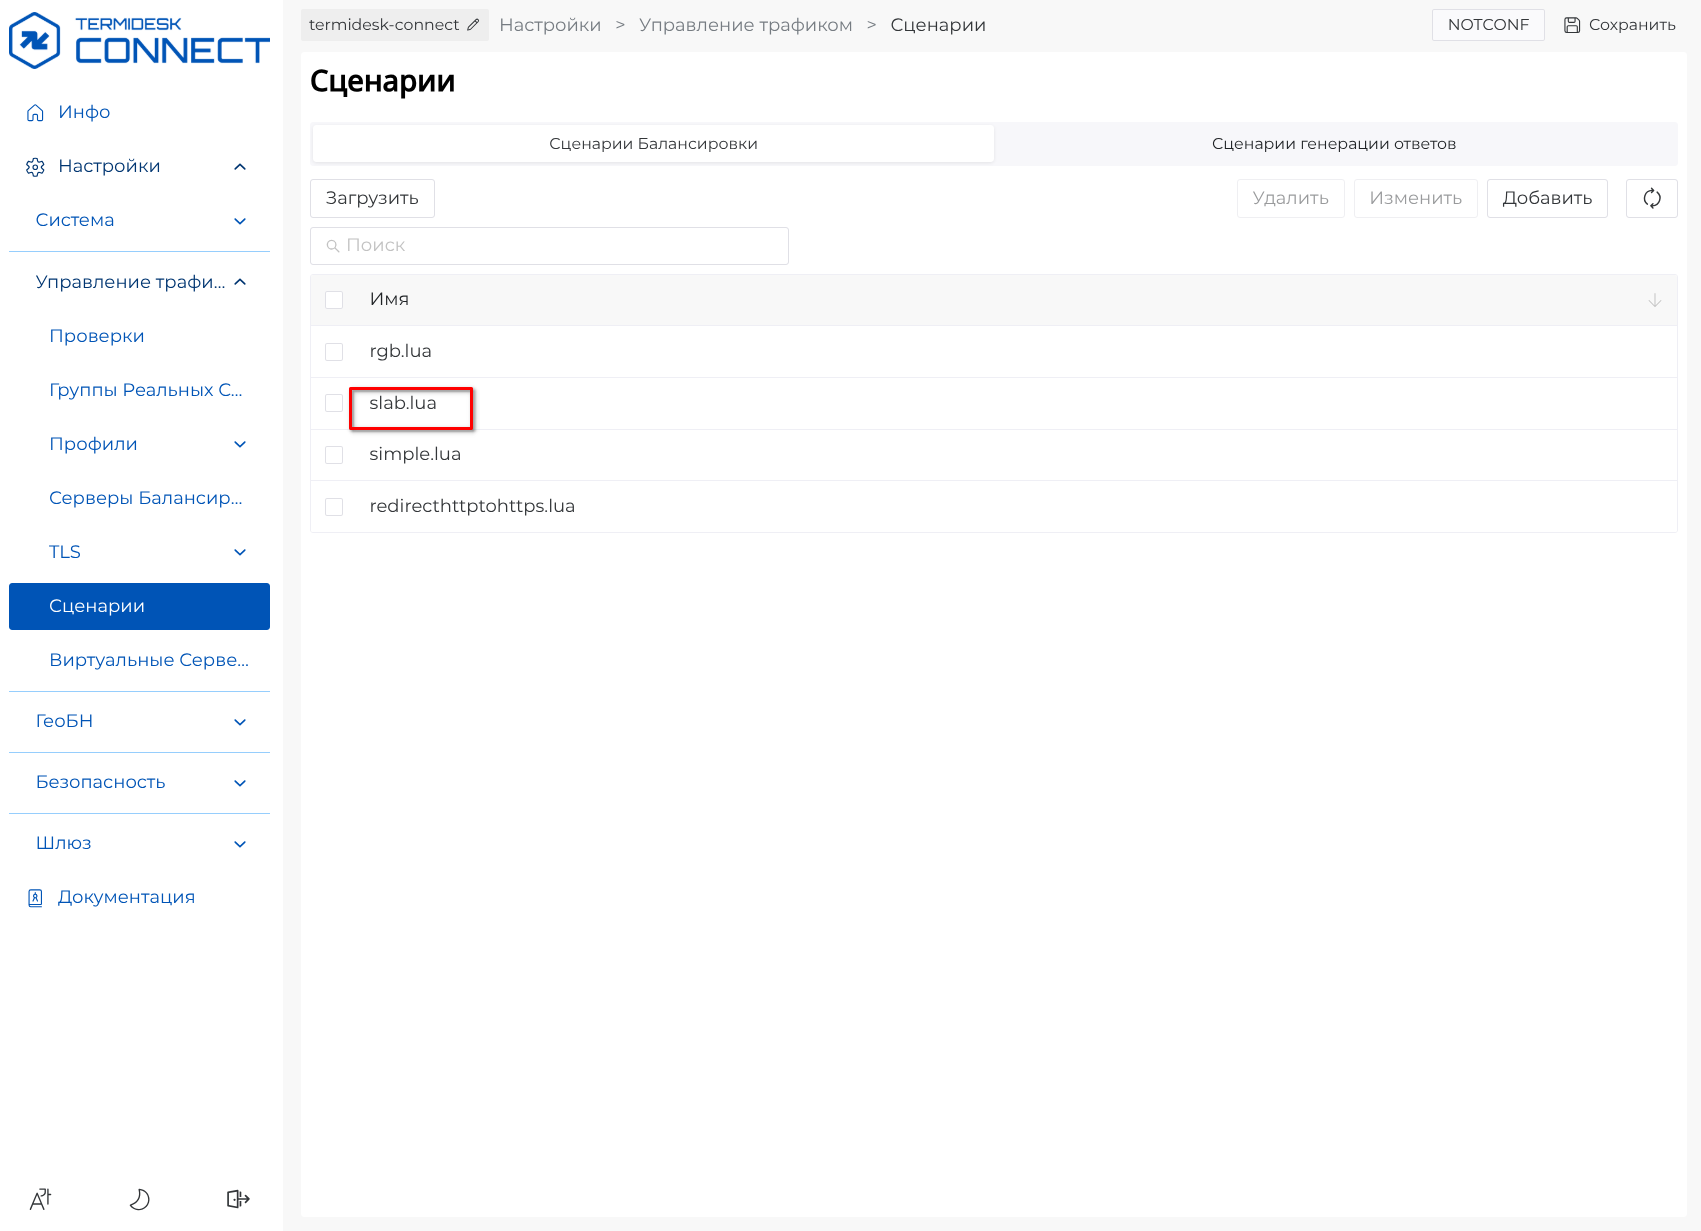Click the Добавить button

1546,198
